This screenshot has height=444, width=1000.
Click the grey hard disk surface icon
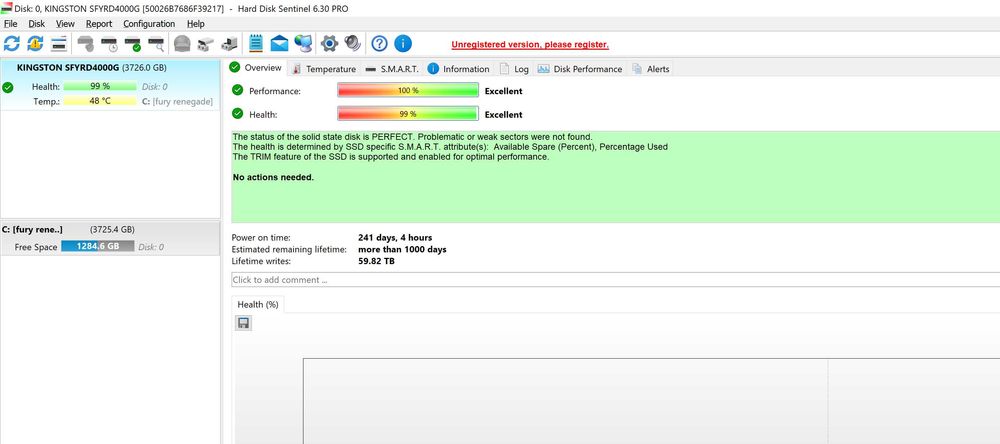(86, 43)
